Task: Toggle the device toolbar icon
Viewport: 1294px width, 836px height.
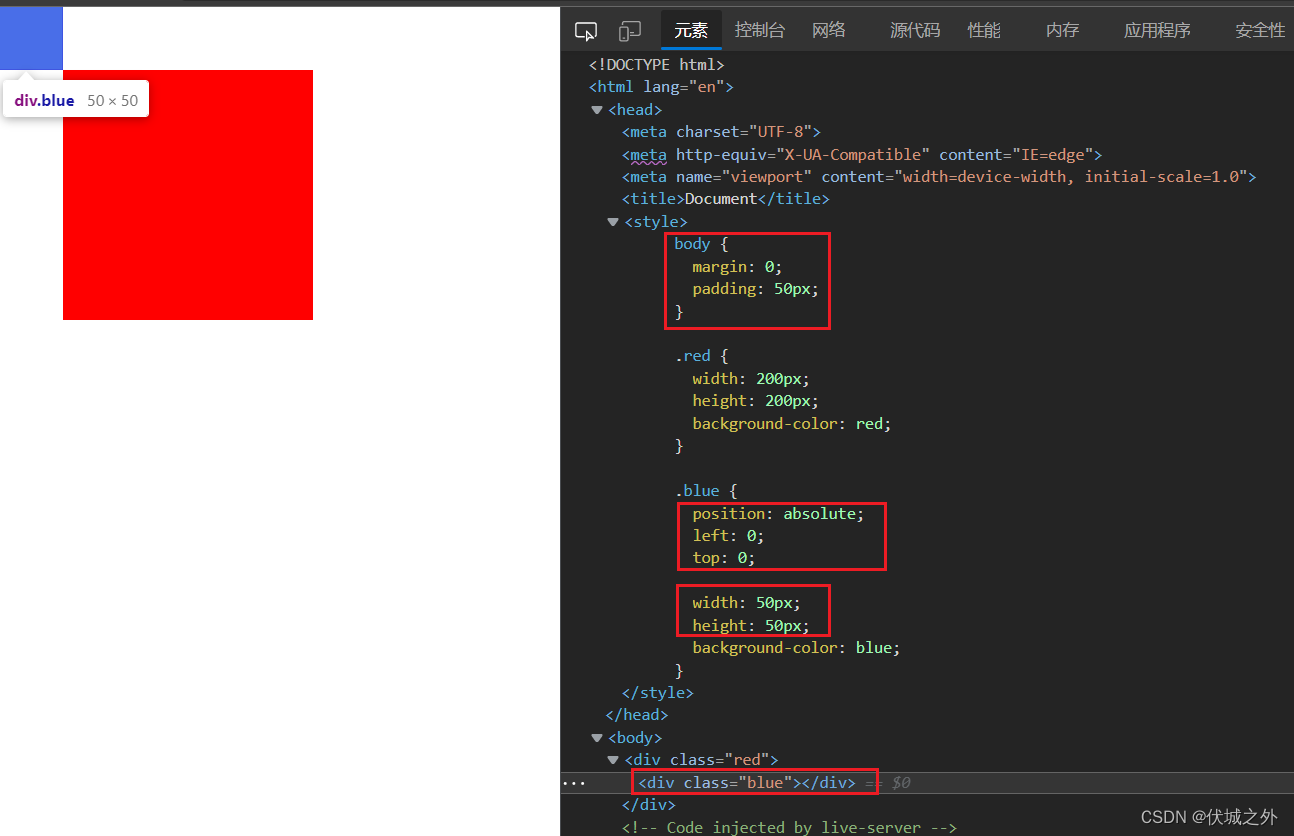Action: (x=630, y=31)
